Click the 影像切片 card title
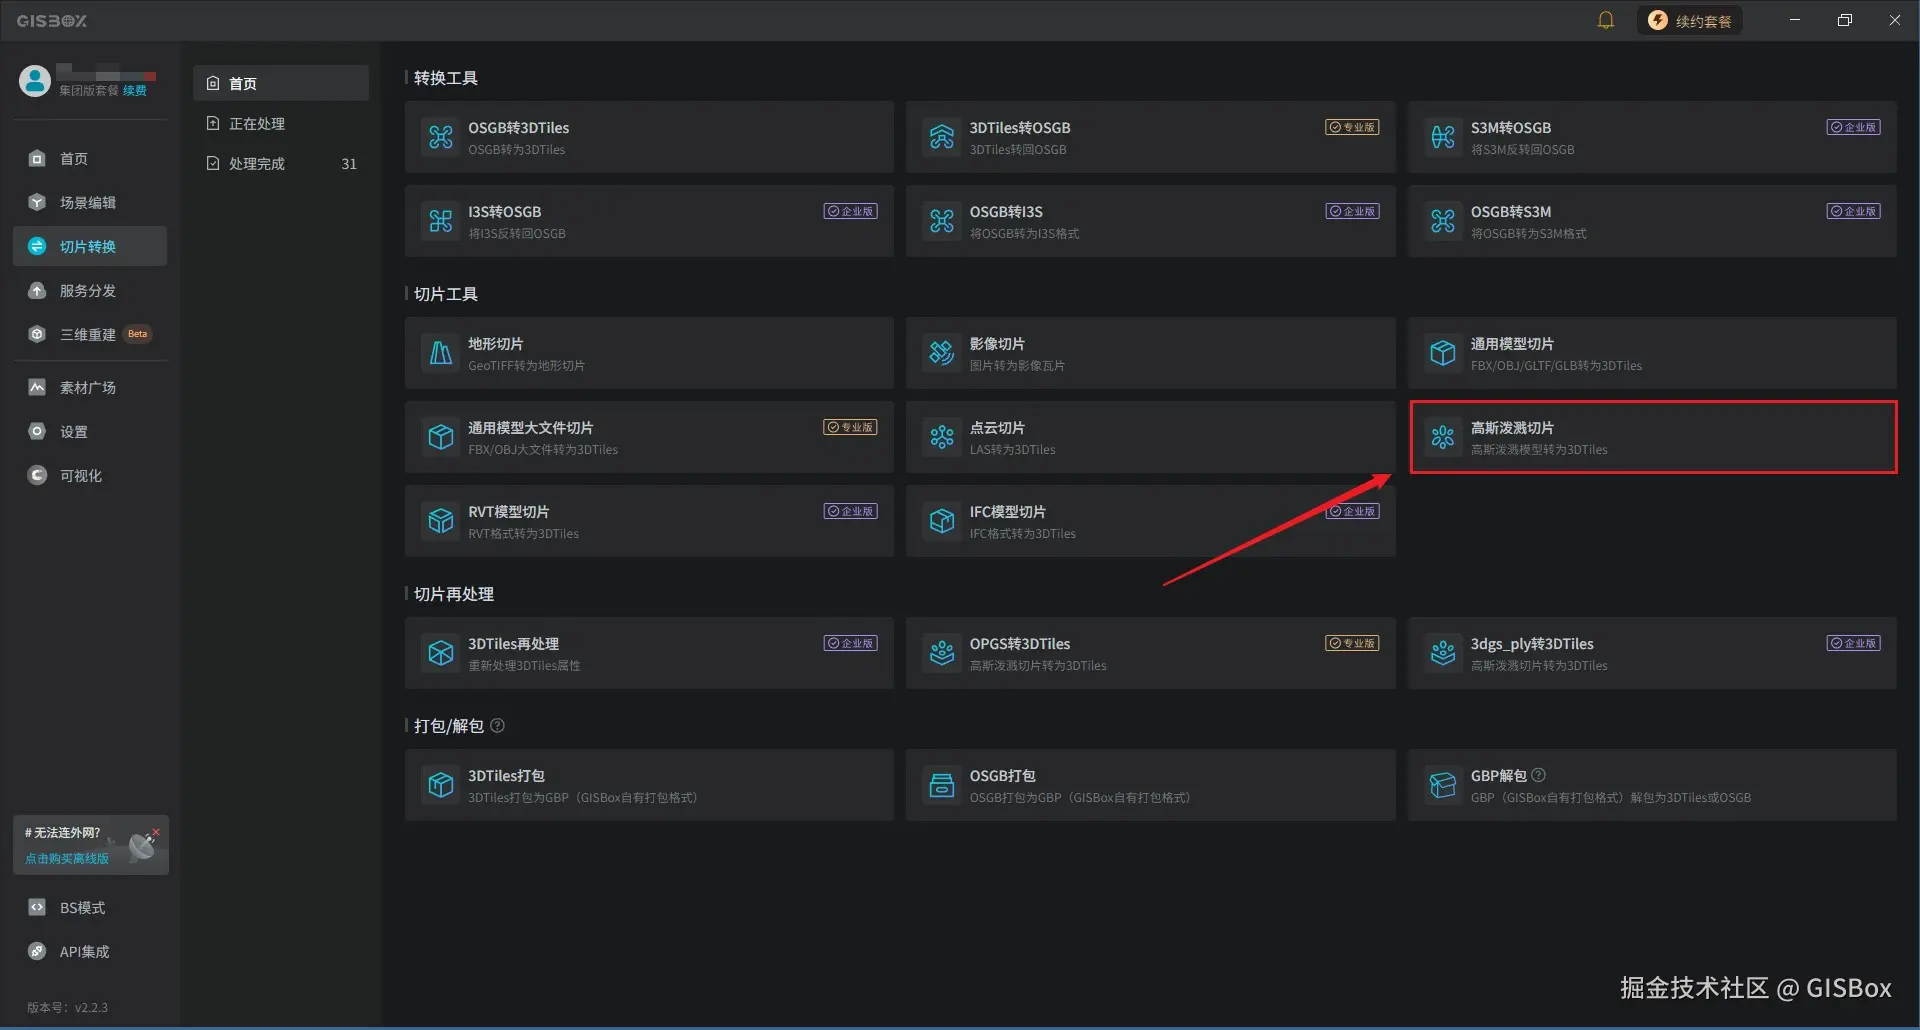 coord(997,343)
